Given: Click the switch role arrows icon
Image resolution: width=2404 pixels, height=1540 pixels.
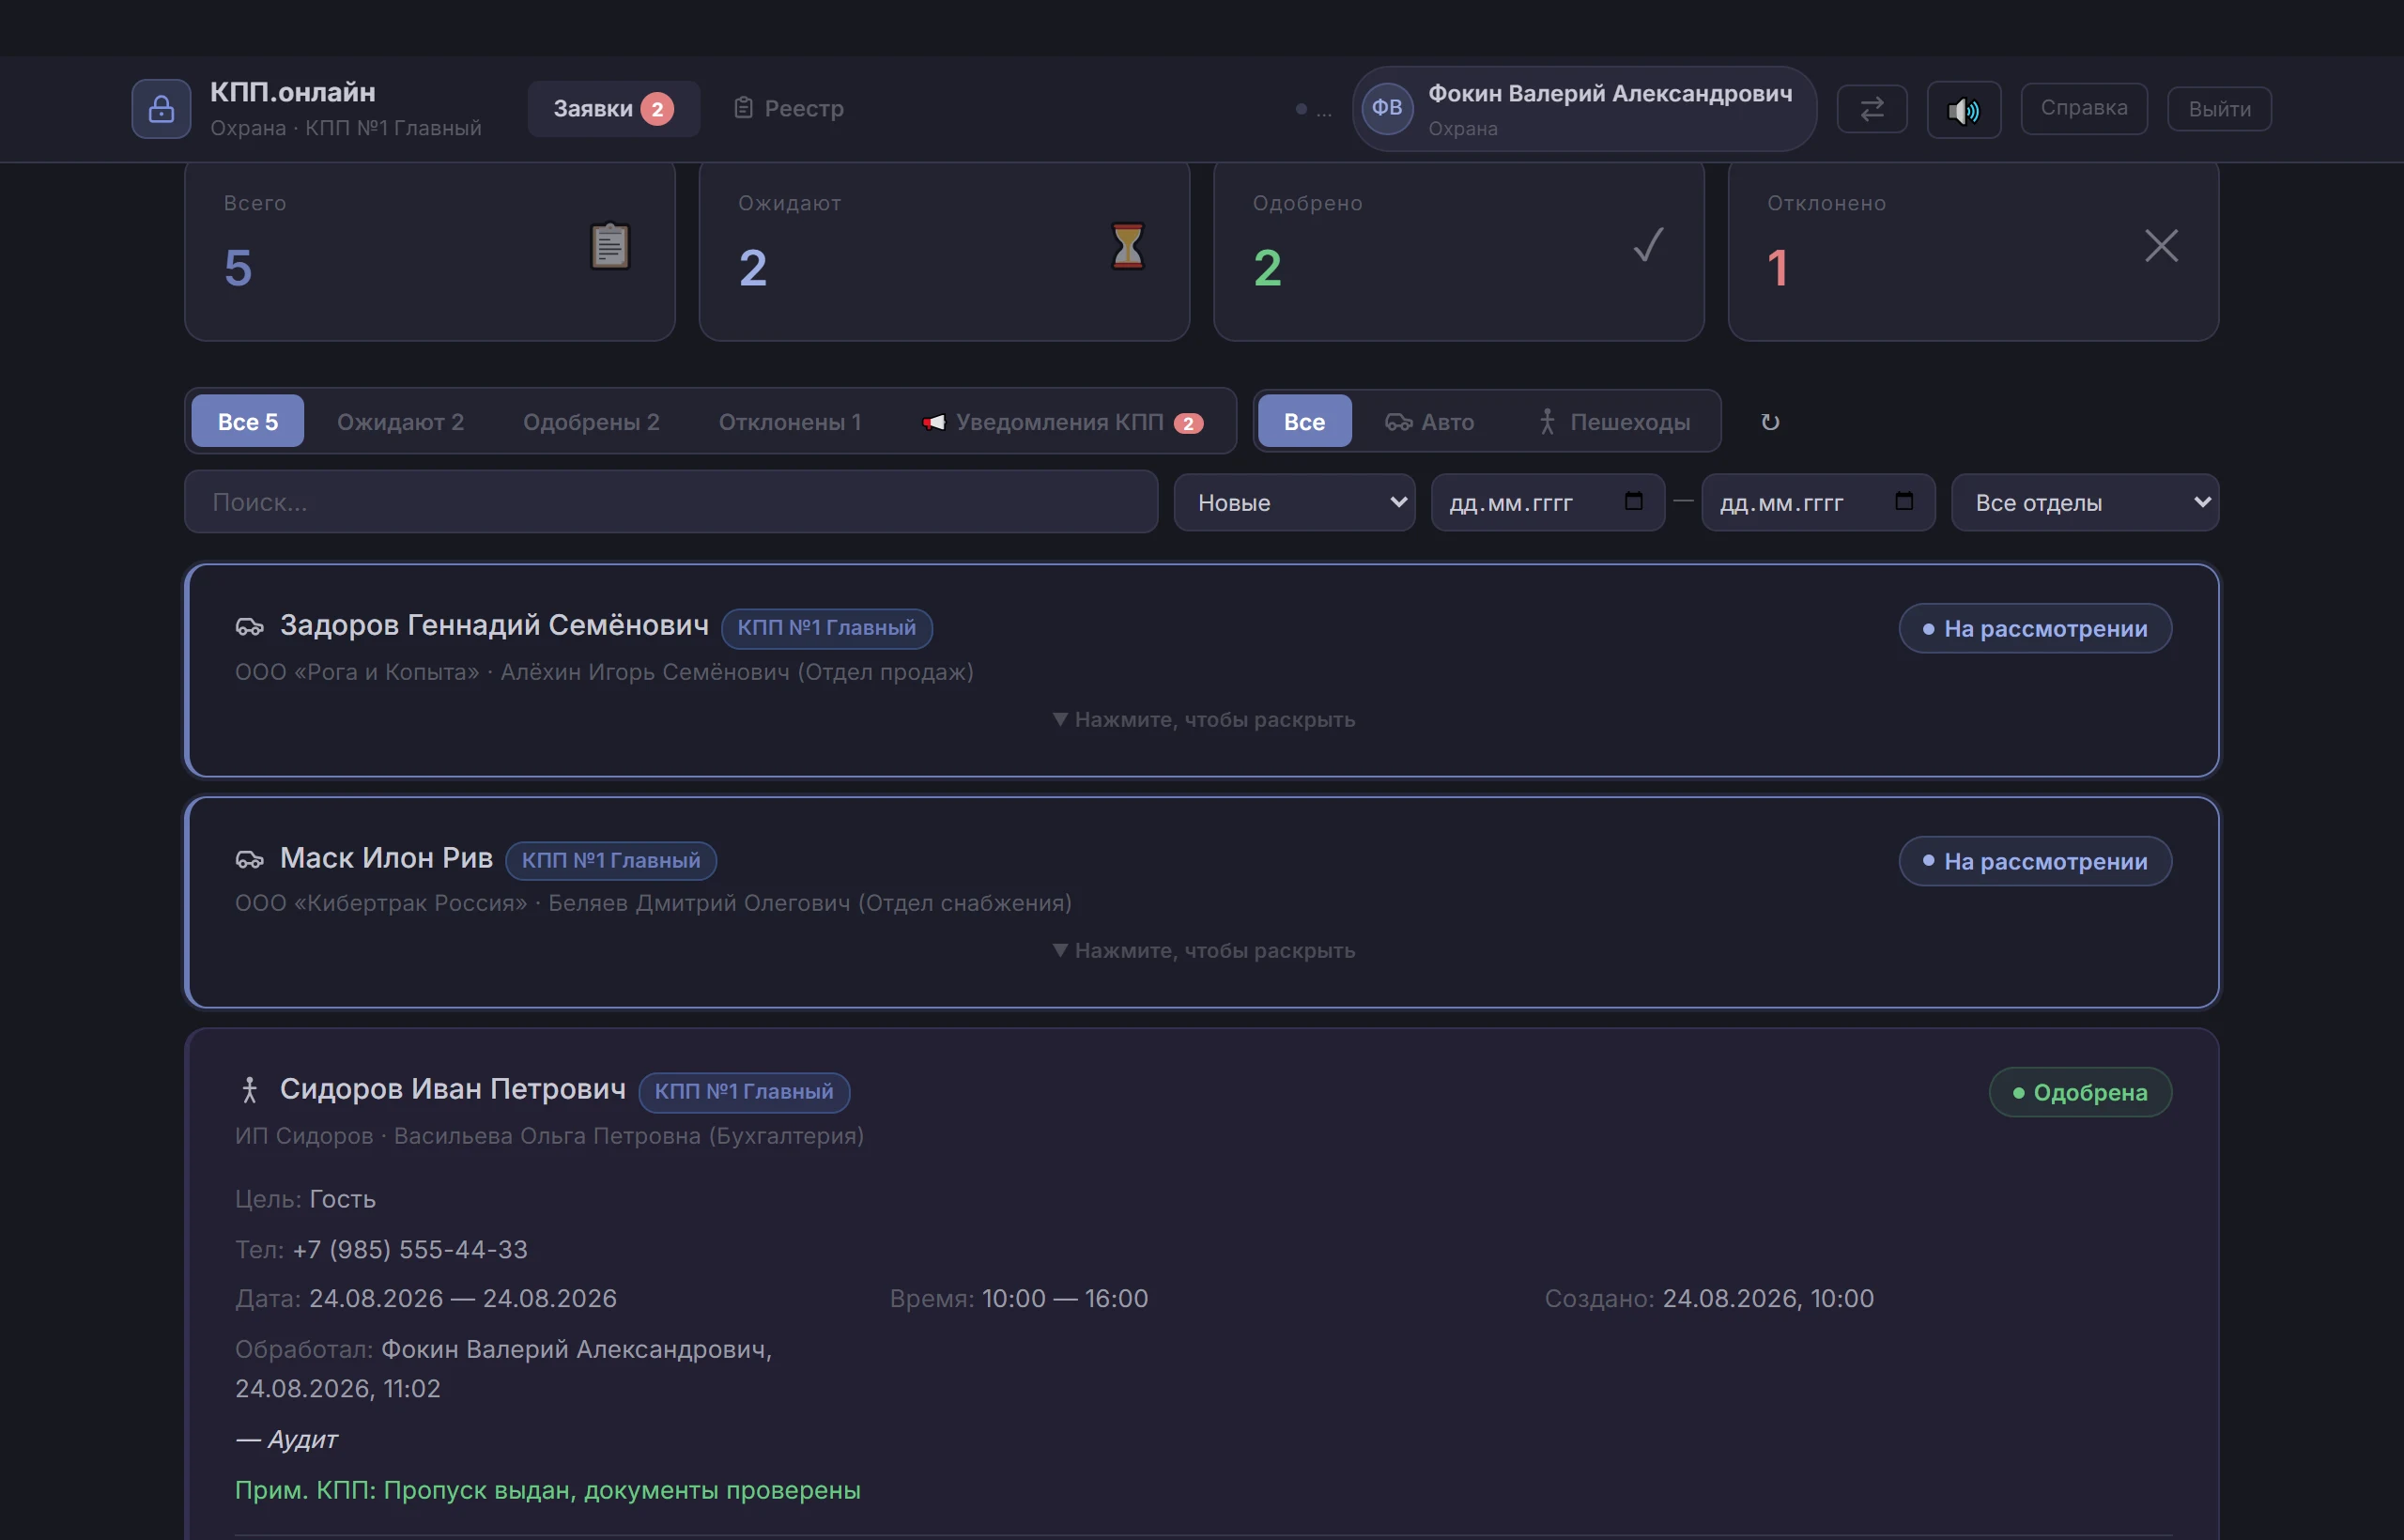Looking at the screenshot, I should tap(1872, 108).
